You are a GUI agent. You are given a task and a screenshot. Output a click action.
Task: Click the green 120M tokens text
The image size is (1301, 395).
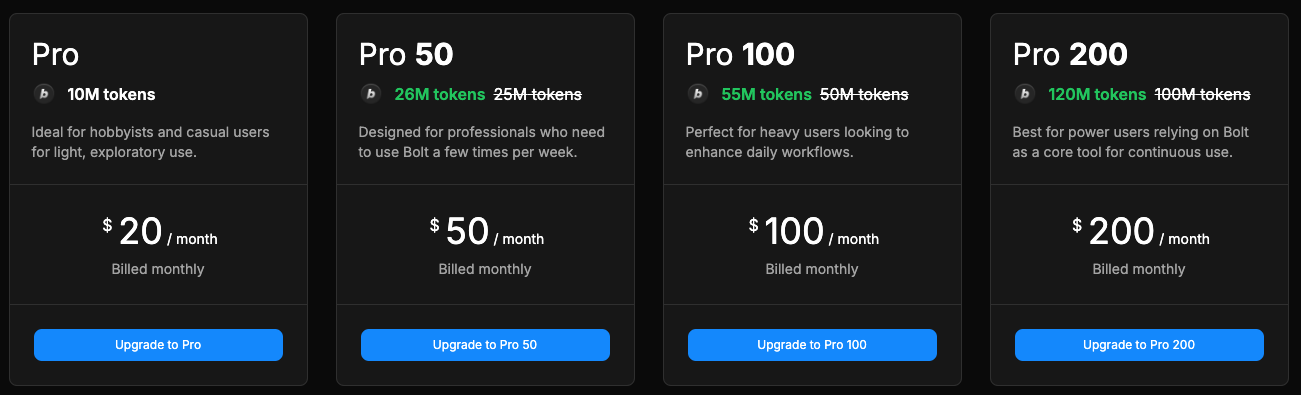pos(1097,95)
